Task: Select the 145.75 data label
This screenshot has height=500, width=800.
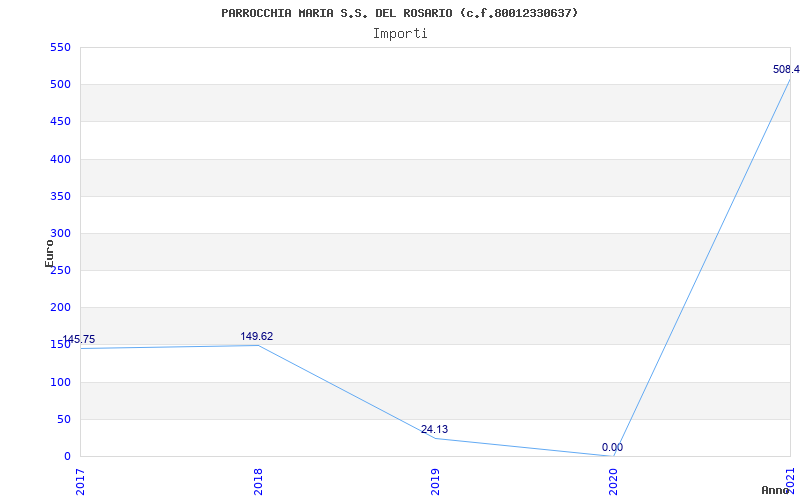Action: click(79, 340)
